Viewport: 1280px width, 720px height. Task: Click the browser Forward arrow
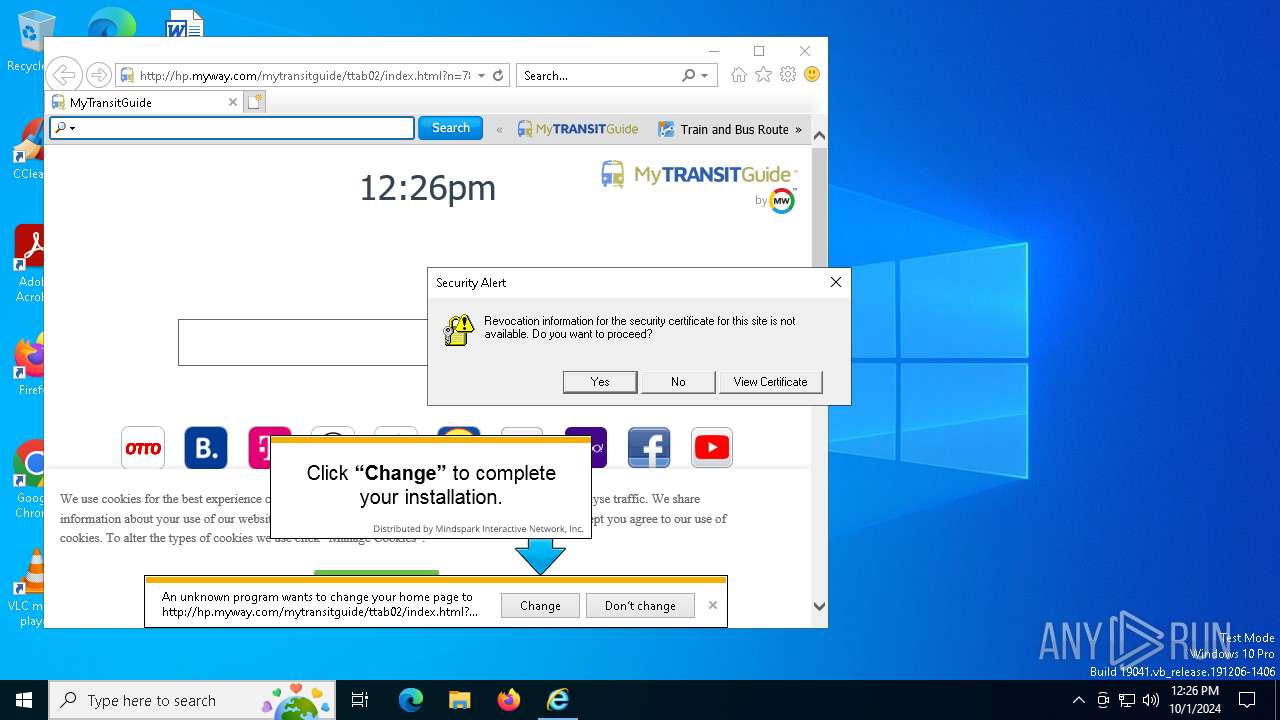click(98, 75)
